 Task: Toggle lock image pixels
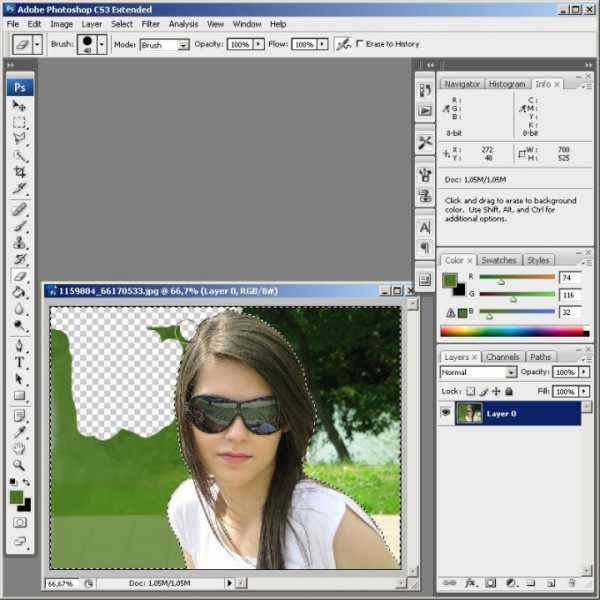click(484, 391)
